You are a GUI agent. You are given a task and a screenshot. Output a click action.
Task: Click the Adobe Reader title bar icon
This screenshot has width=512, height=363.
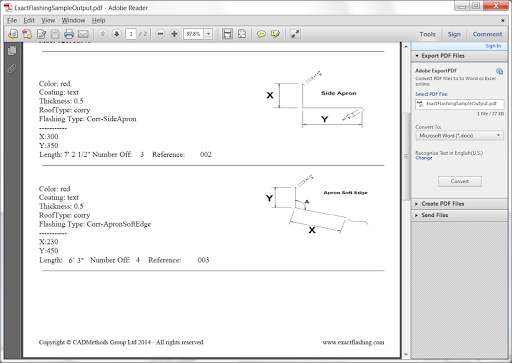pyautogui.click(x=8, y=7)
